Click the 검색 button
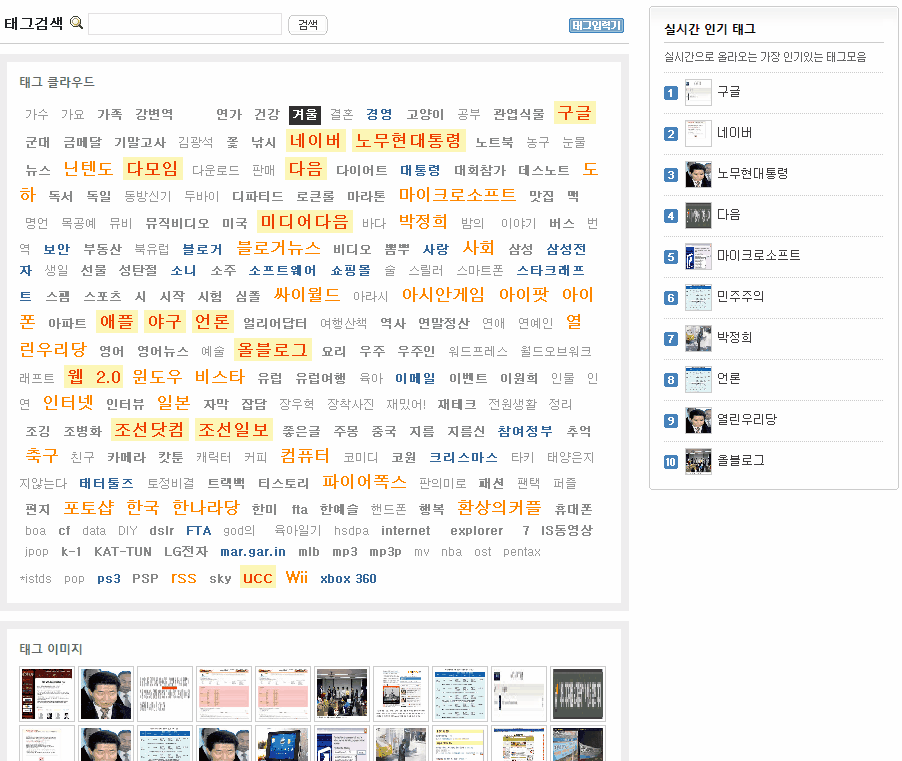This screenshot has height=761, width=902. tap(308, 25)
